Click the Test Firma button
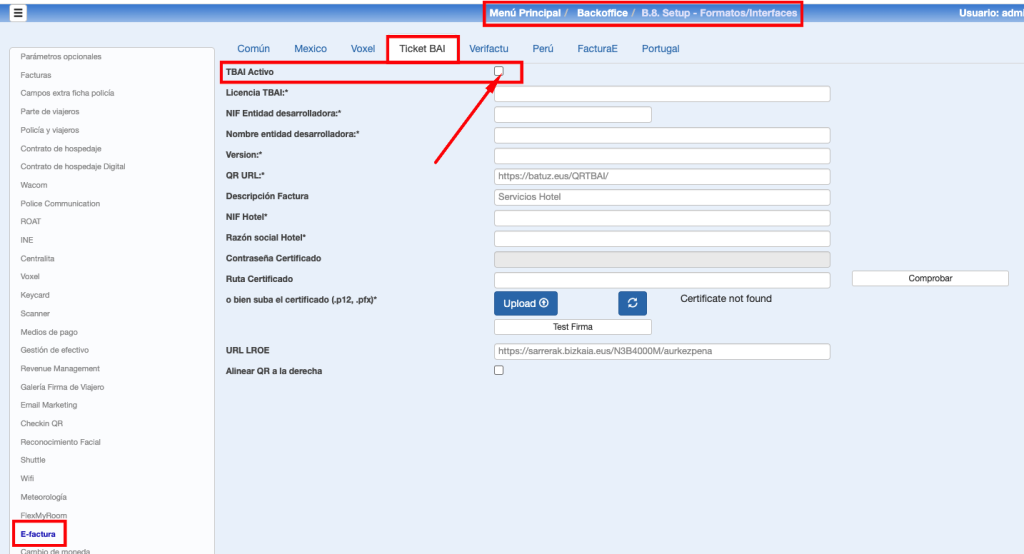 click(573, 327)
